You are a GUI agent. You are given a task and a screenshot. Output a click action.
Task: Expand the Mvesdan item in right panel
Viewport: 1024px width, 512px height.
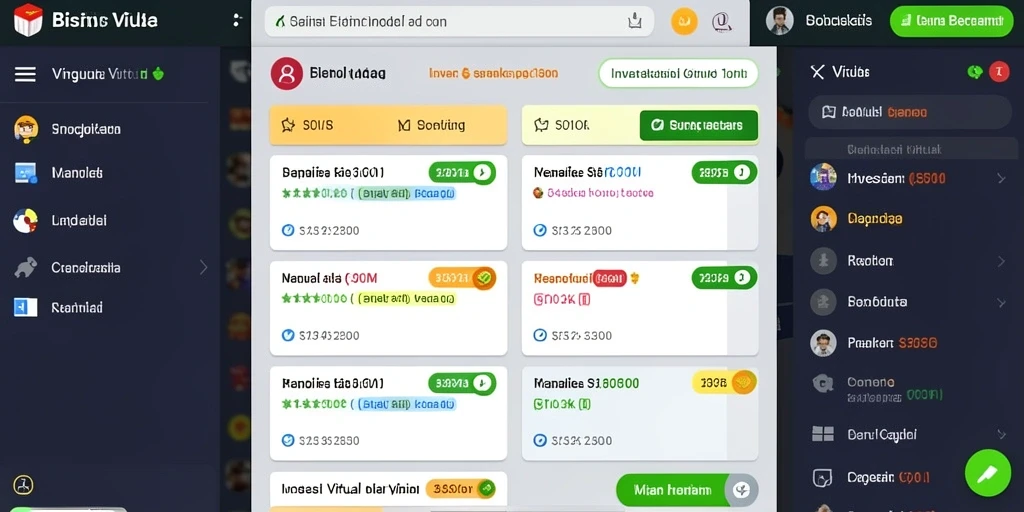coord(1001,178)
